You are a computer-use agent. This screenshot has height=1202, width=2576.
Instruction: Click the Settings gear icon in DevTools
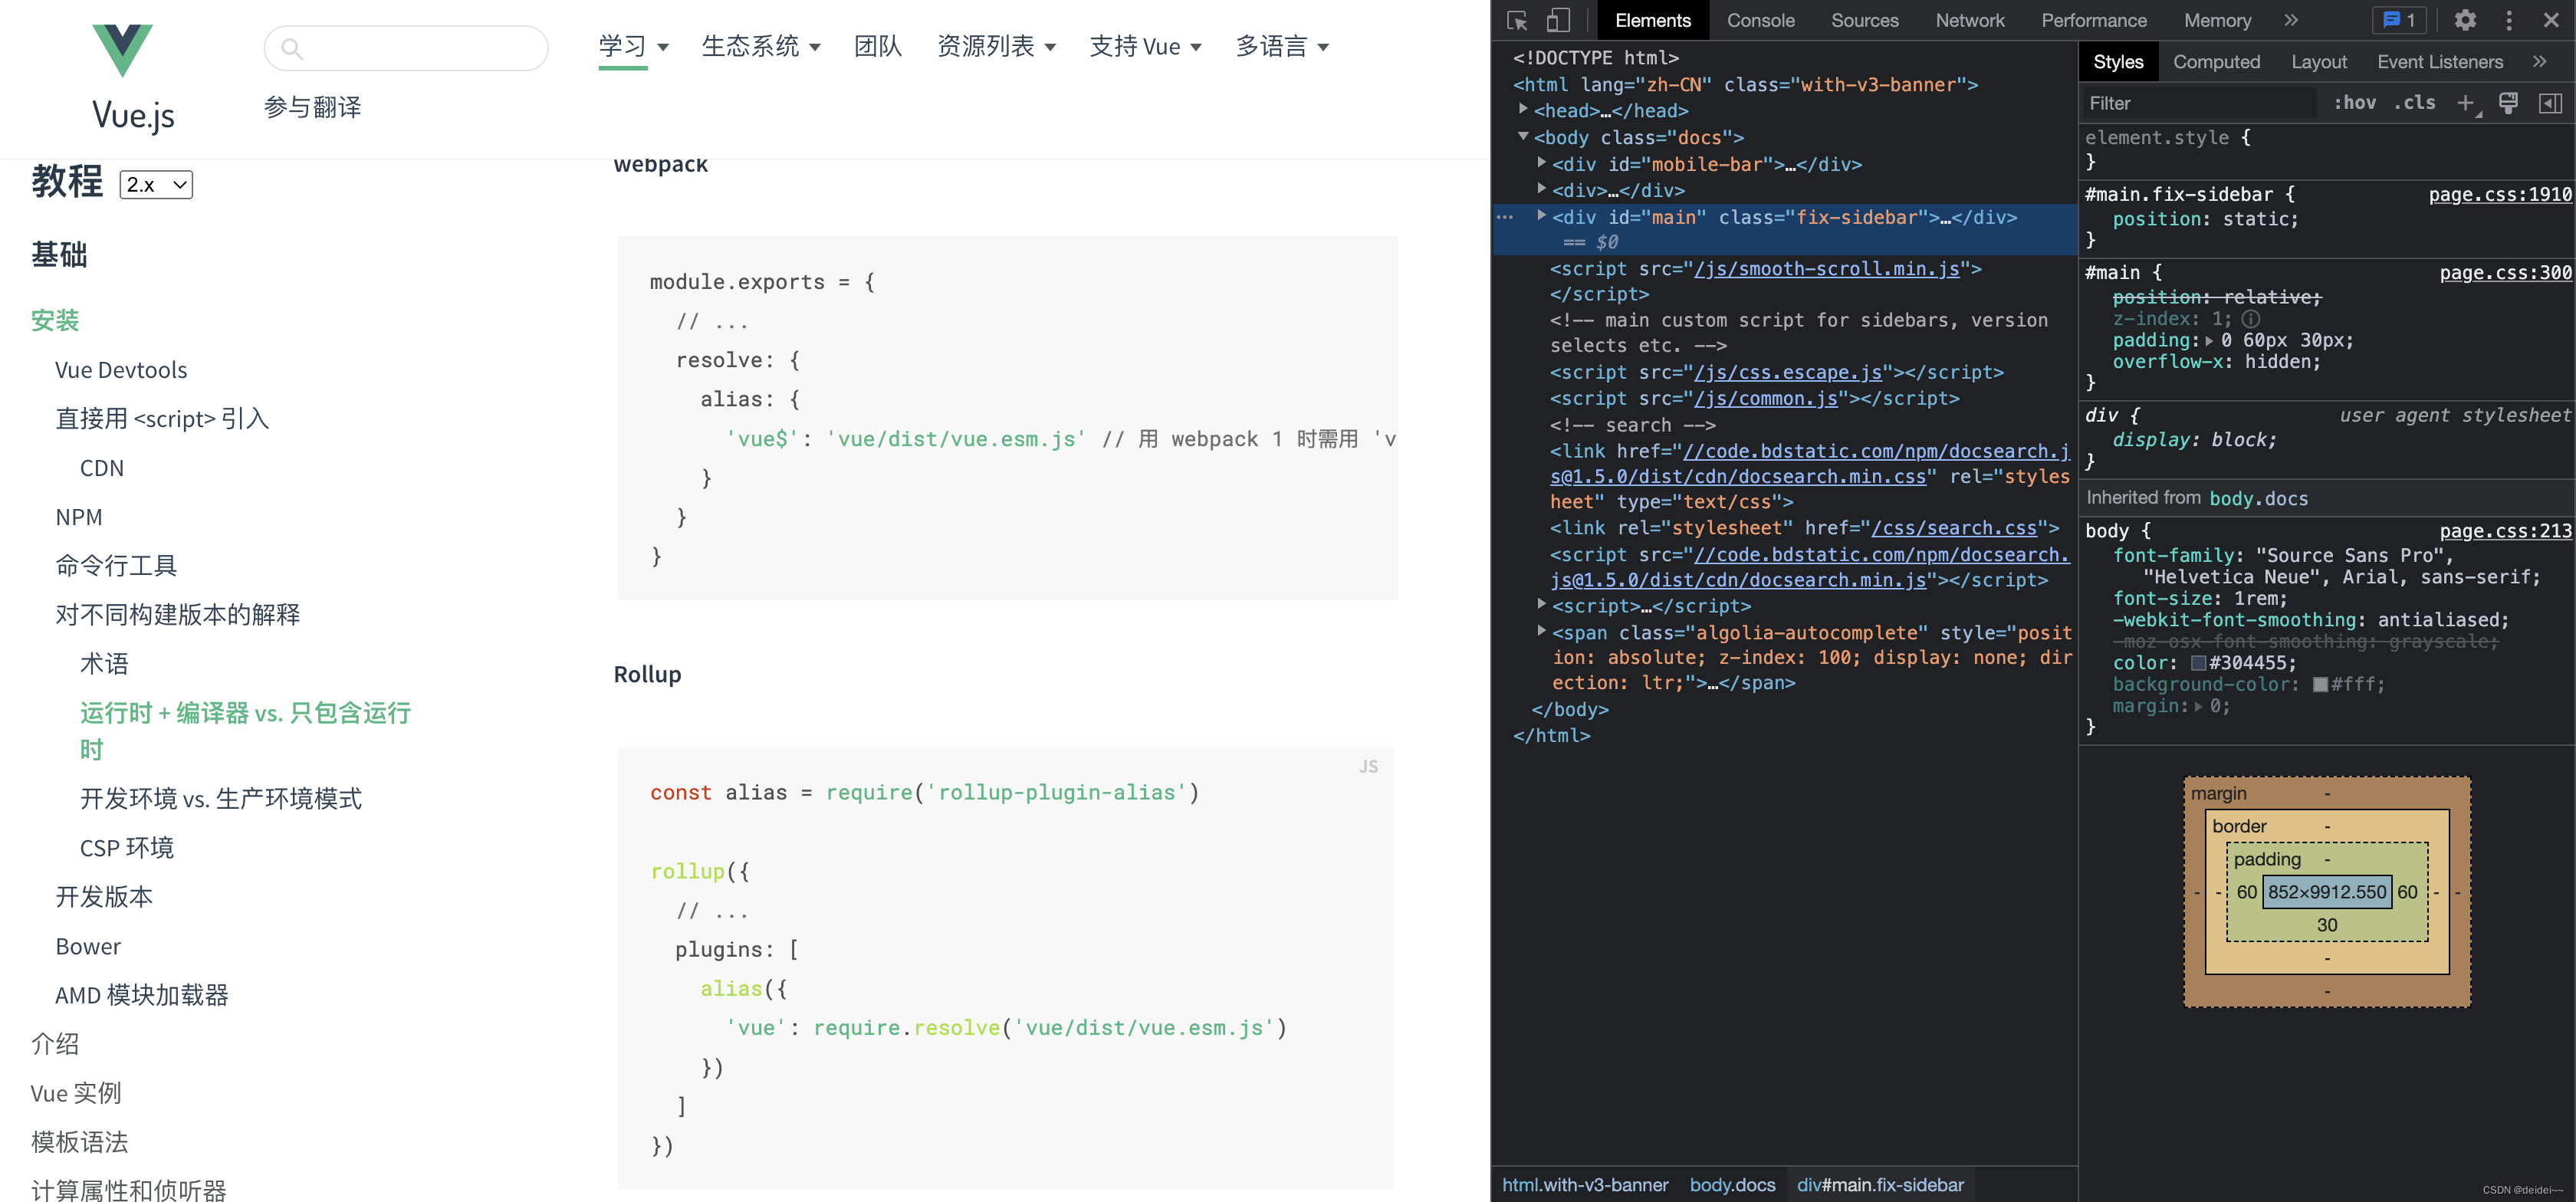pyautogui.click(x=2464, y=21)
